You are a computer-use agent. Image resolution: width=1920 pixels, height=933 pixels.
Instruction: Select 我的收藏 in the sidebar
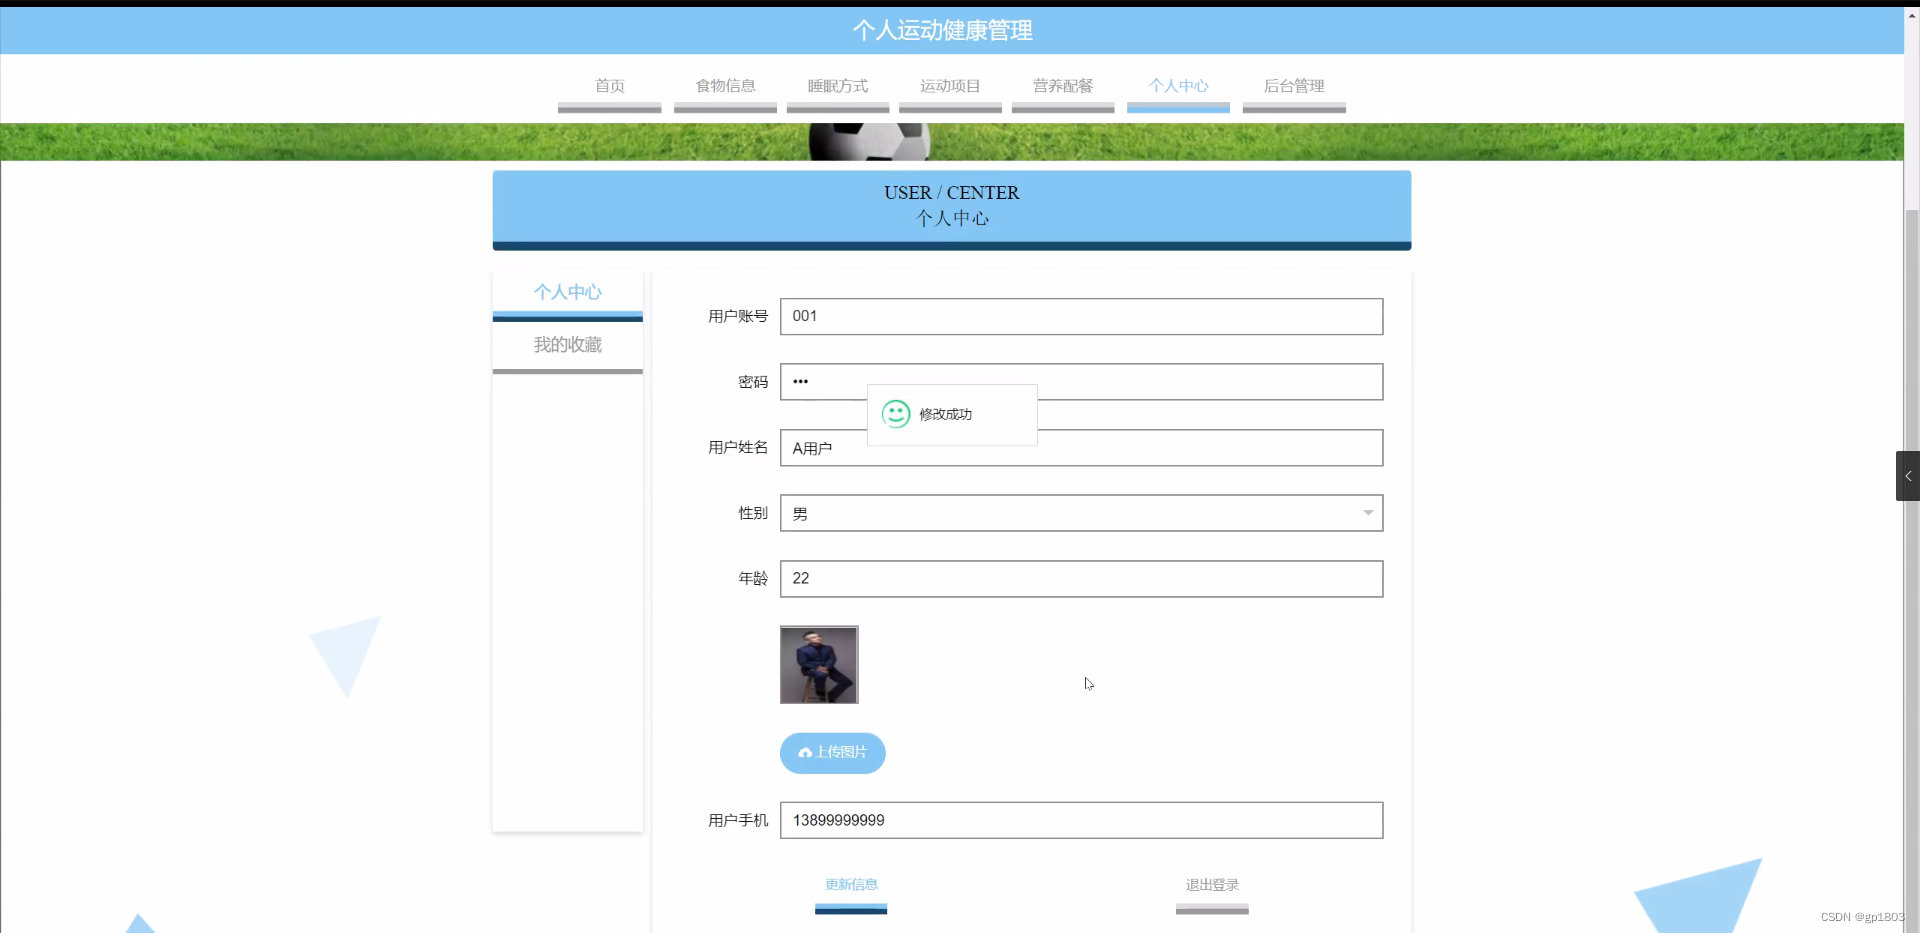567,344
